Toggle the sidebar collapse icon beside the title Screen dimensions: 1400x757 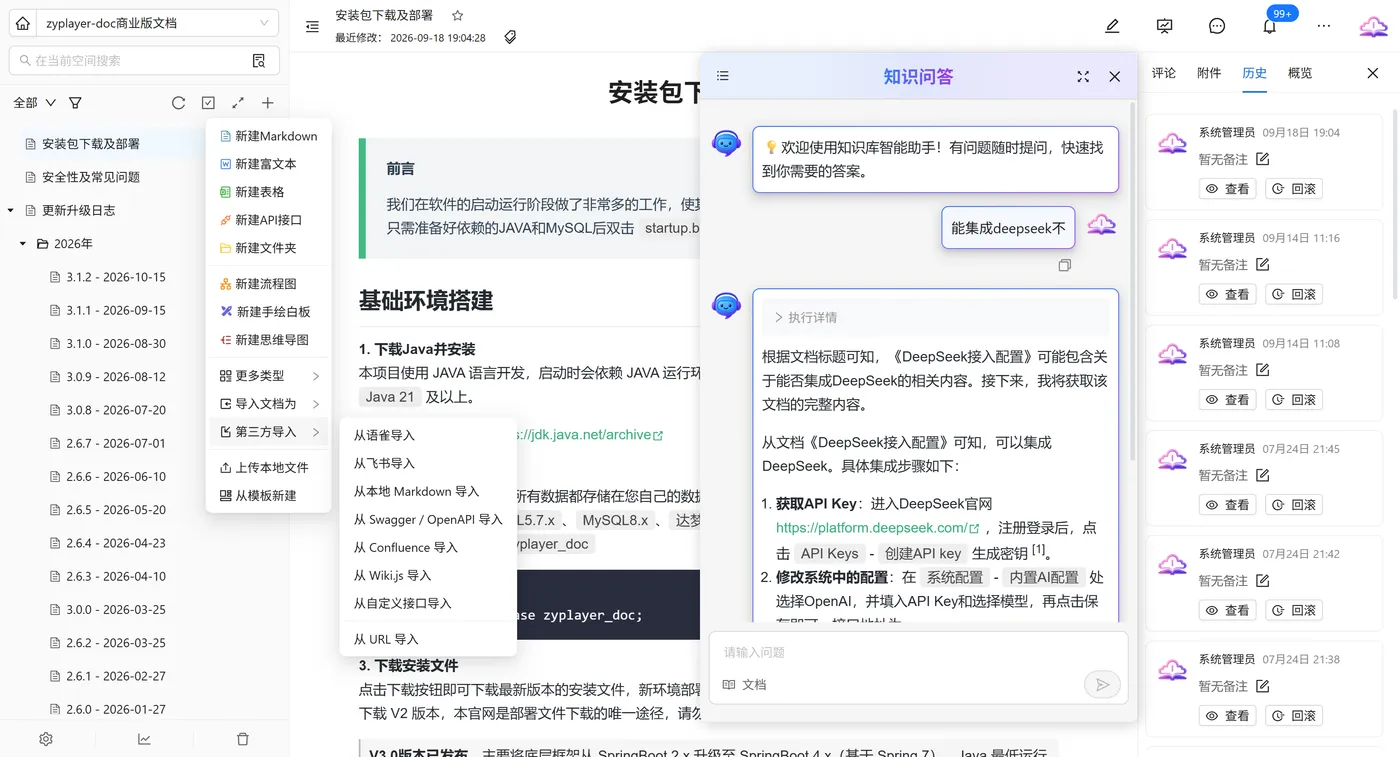click(313, 27)
